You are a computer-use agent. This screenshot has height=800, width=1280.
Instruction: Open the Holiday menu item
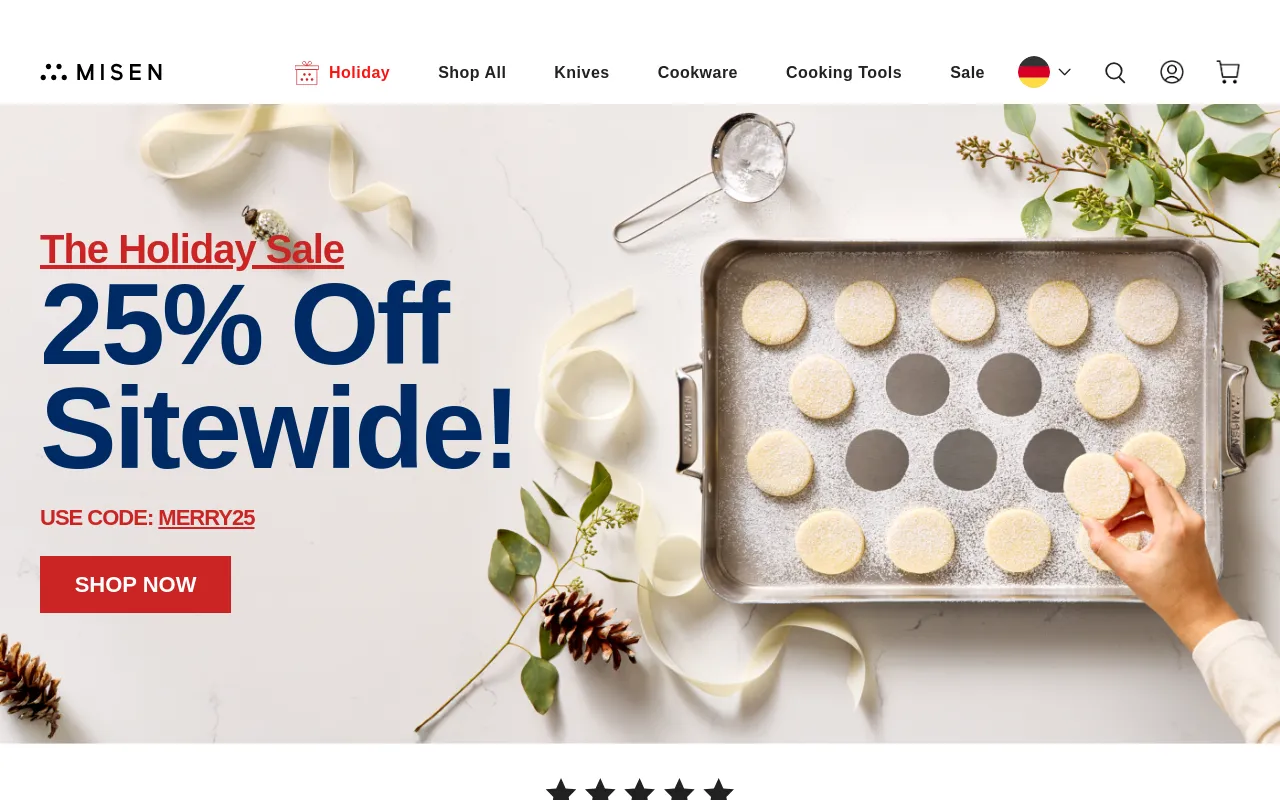coord(359,72)
